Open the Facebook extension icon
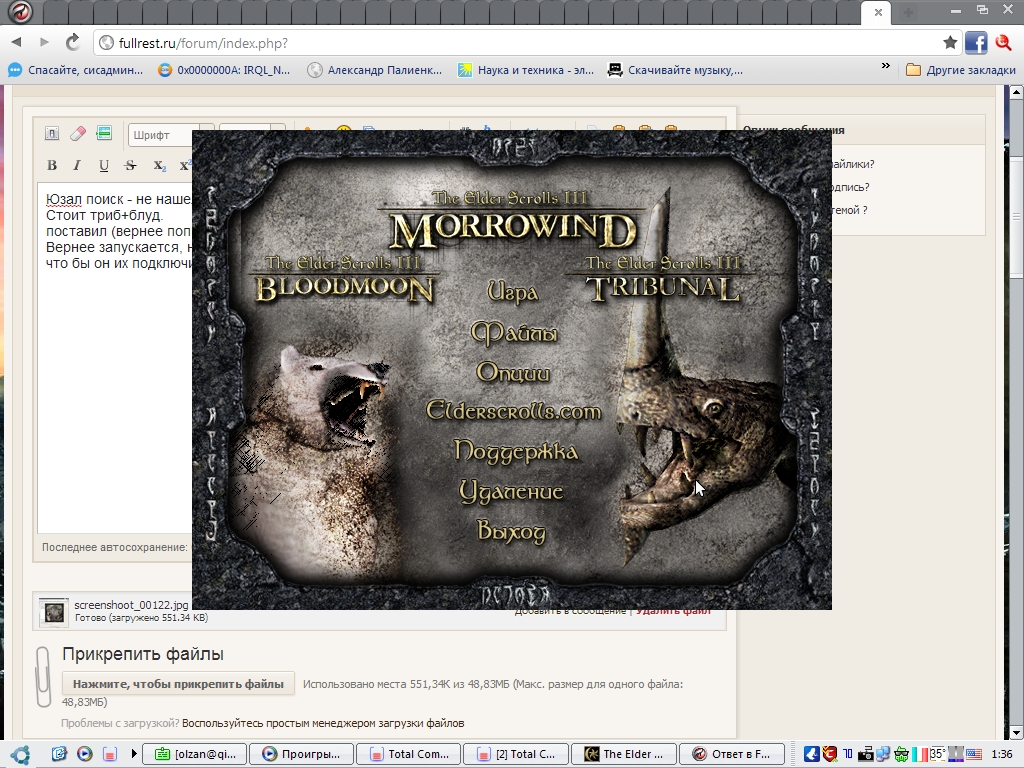The height and width of the screenshot is (768, 1024). pos(975,42)
